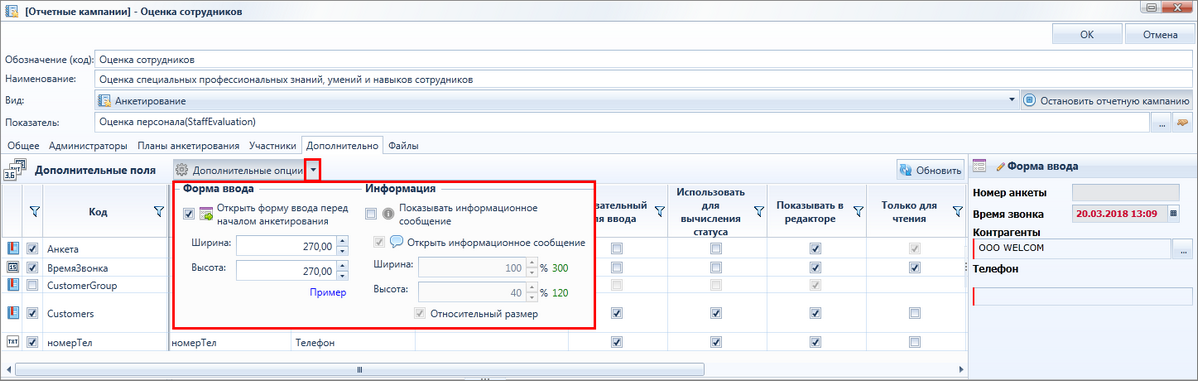Click the Отмена button
The image size is (1198, 381).
1159,34
